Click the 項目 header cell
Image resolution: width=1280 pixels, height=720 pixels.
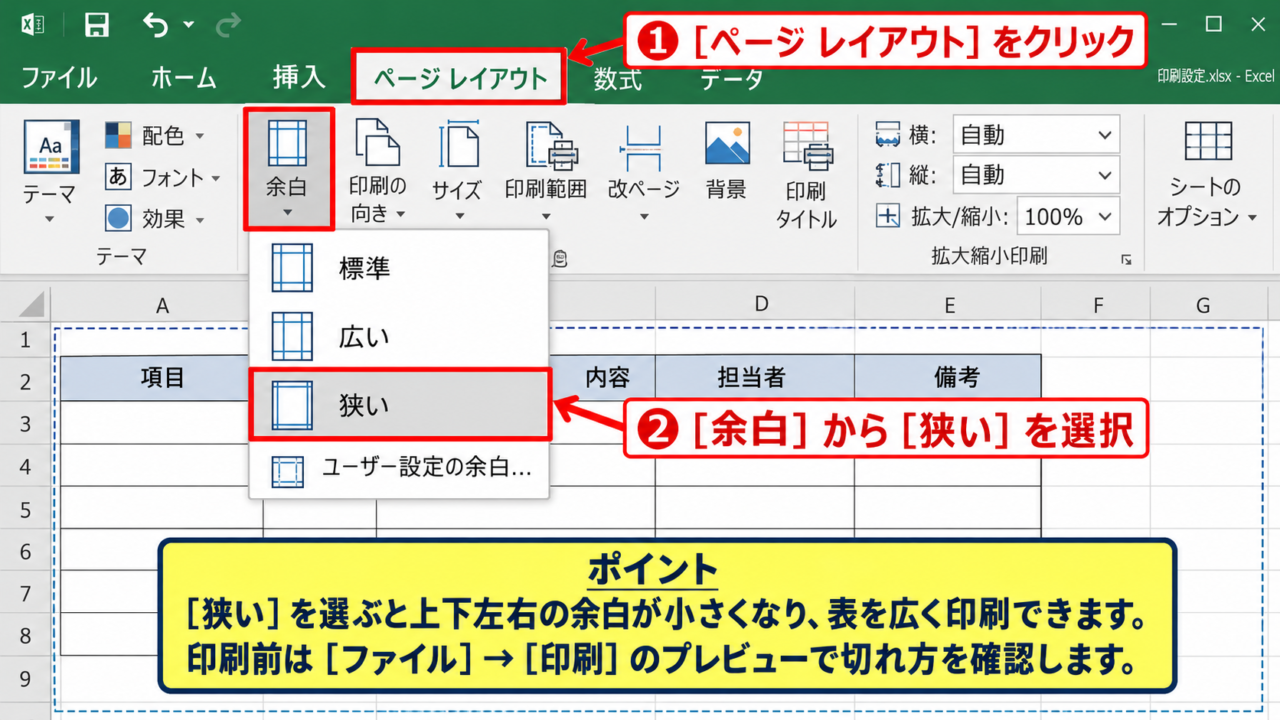click(x=162, y=377)
